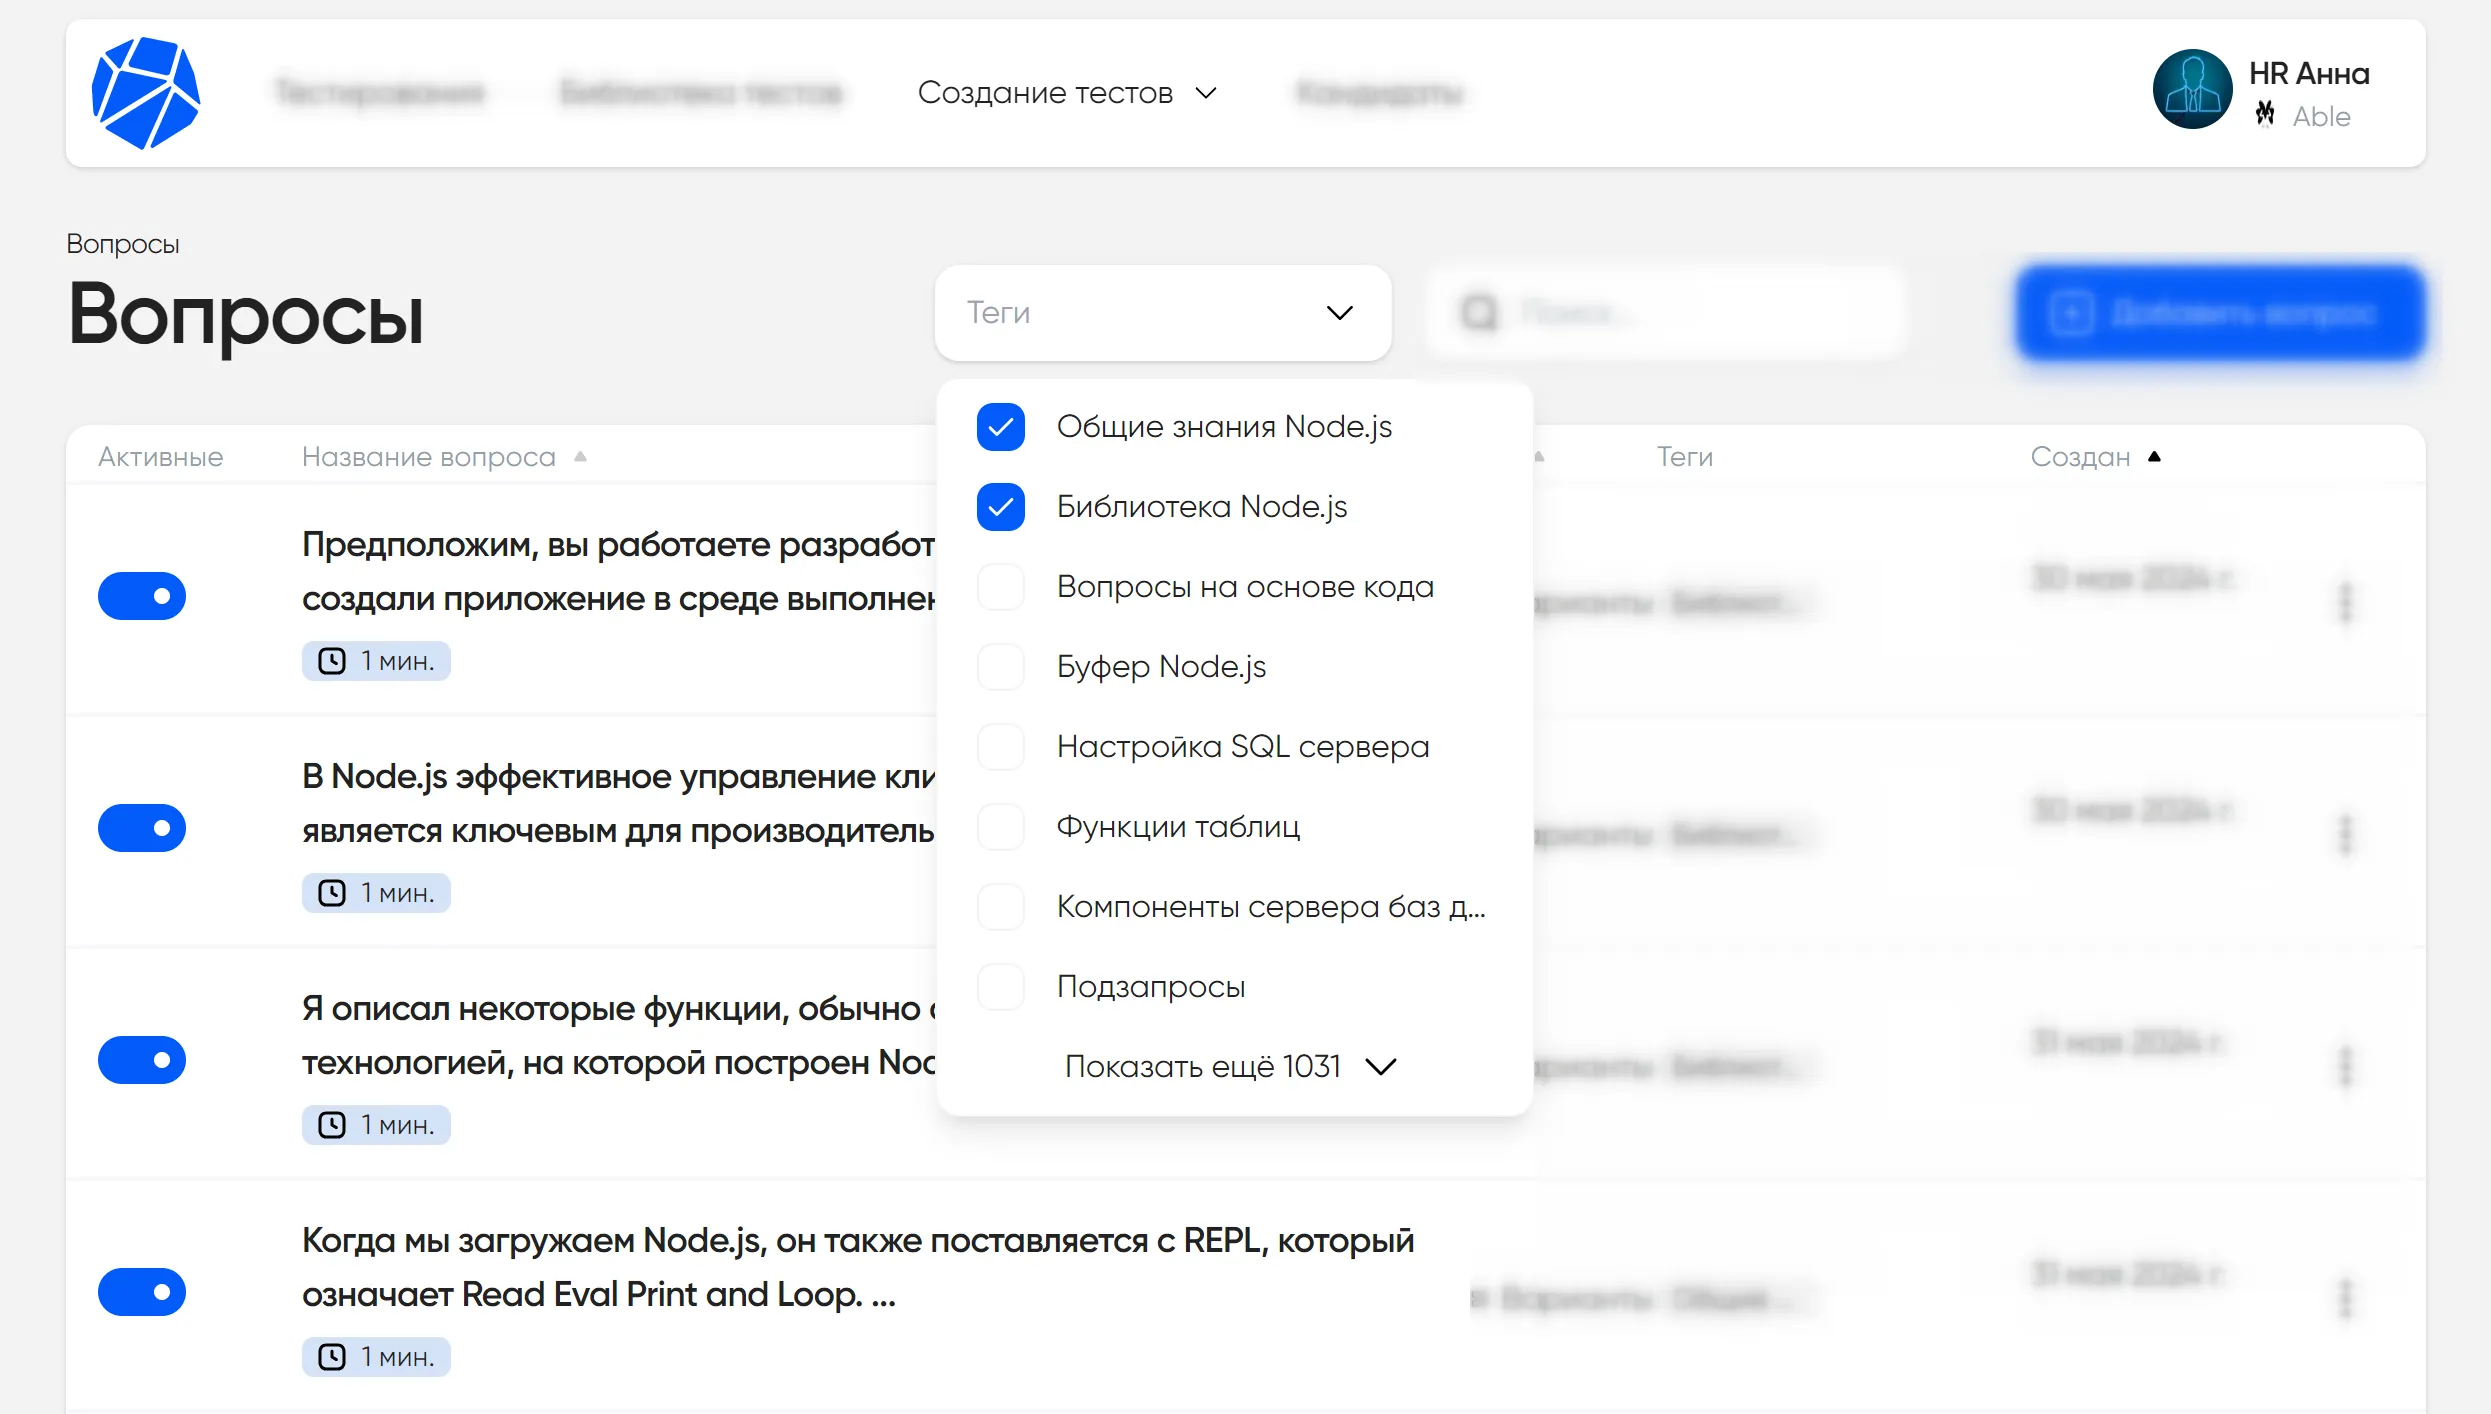Open three-dot menu of the REPL question row
Screen dimensions: 2491x1414
pyautogui.click(x=2345, y=1298)
